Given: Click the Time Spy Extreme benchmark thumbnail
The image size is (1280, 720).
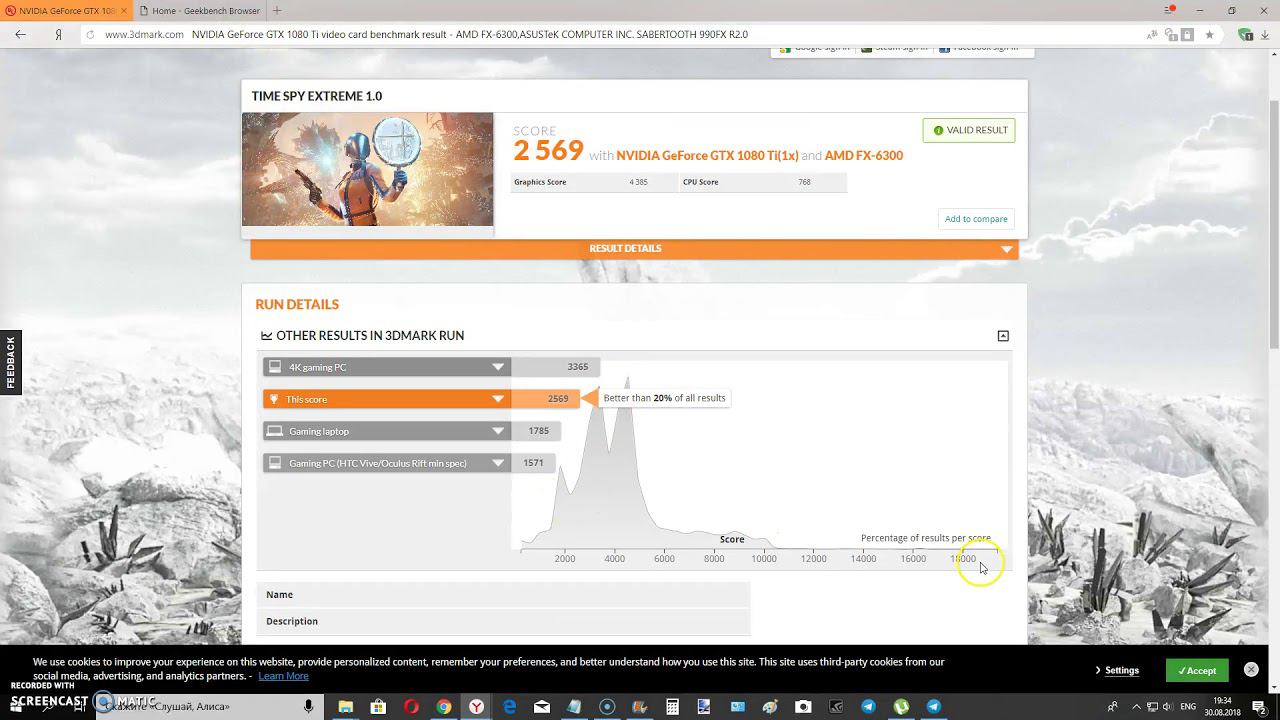Looking at the screenshot, I should 367,169.
